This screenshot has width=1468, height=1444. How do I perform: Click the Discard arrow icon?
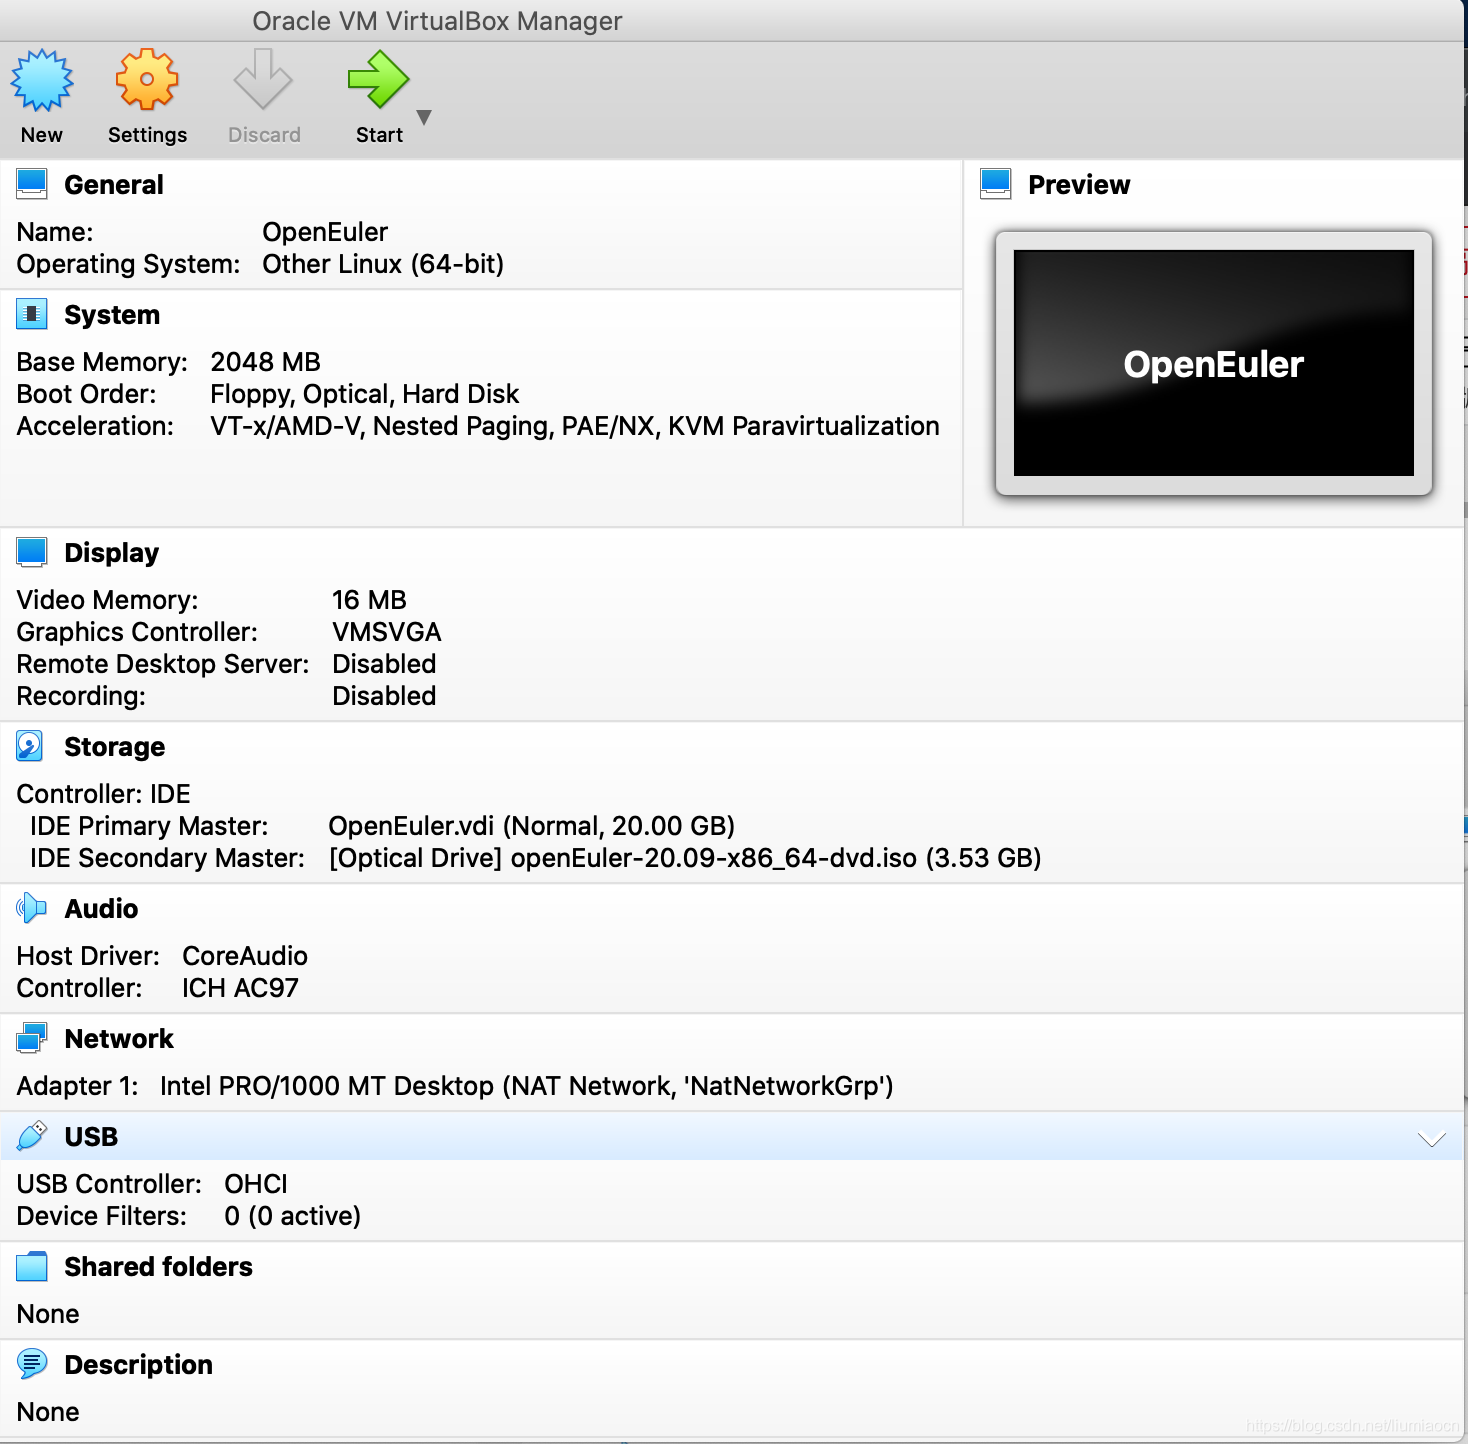263,79
